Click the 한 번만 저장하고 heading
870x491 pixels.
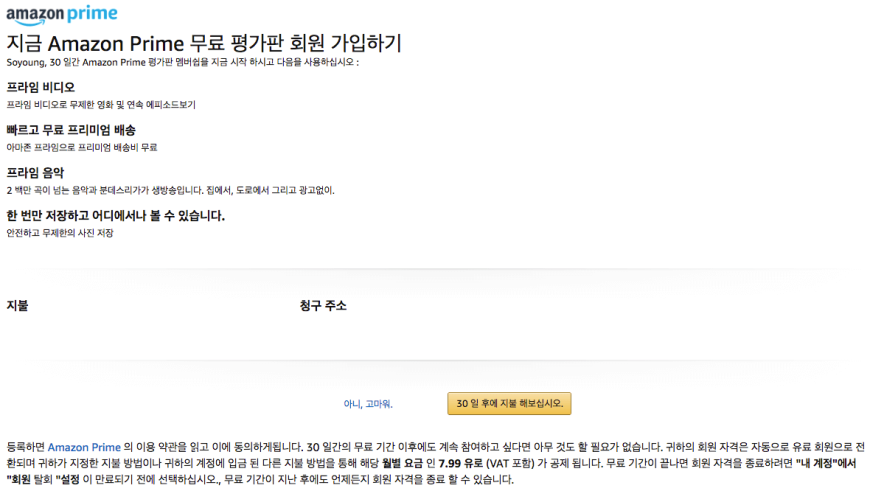(115, 215)
